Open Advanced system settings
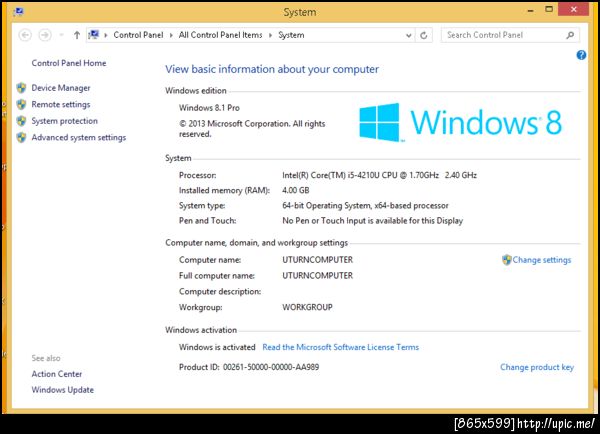600x434 pixels. [79, 137]
